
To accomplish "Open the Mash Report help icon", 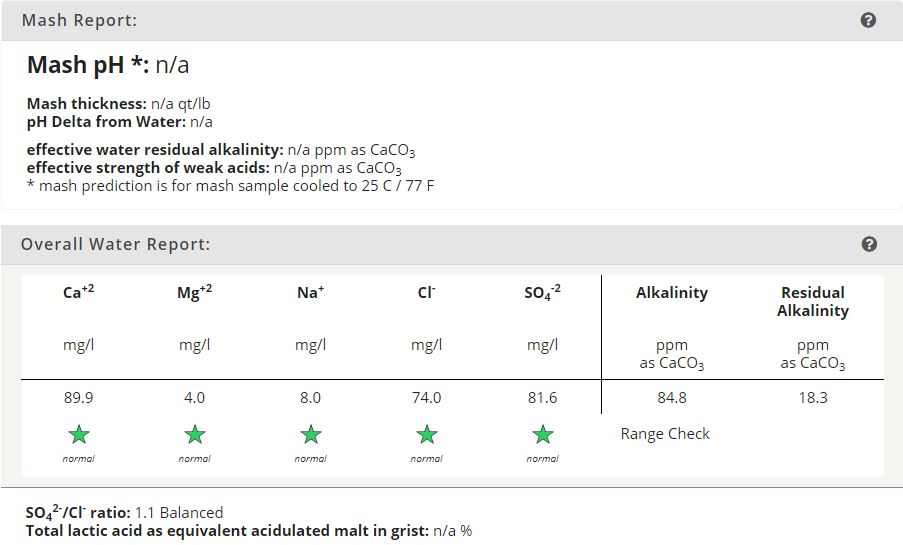I will [x=868, y=20].
